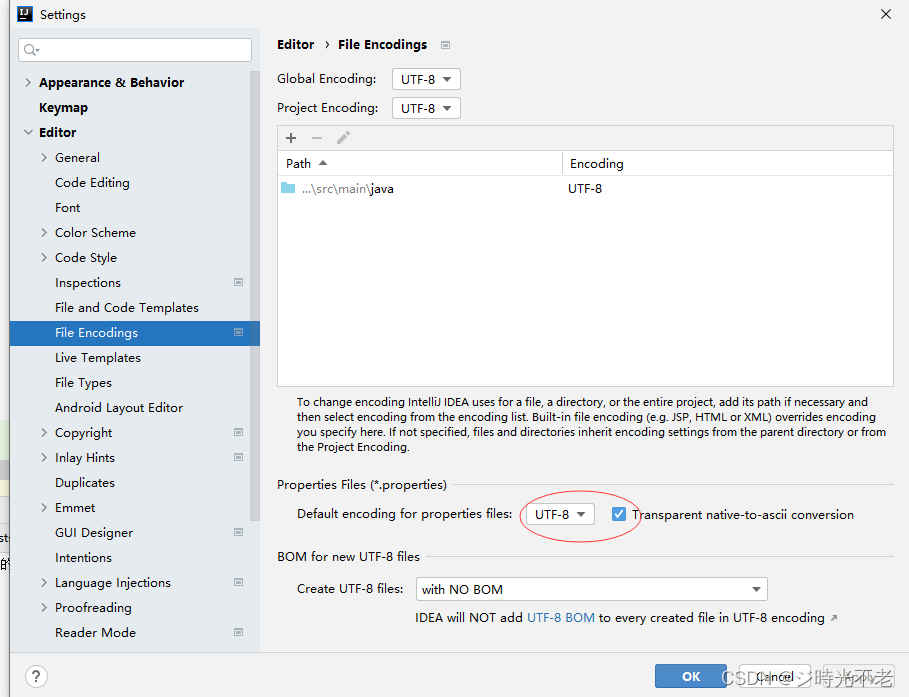The image size is (909, 697).
Task: Open Android Layout Editor settings
Action: [118, 408]
